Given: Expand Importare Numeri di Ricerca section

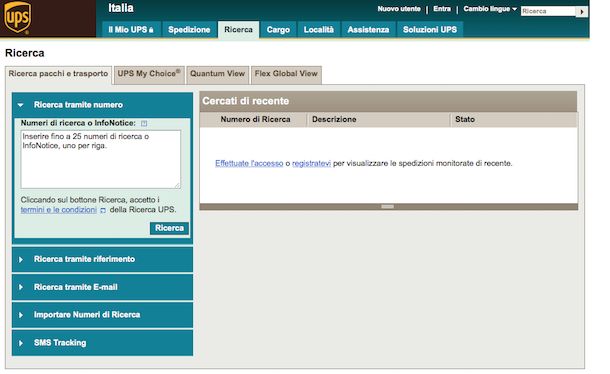Looking at the screenshot, I should coord(102,315).
